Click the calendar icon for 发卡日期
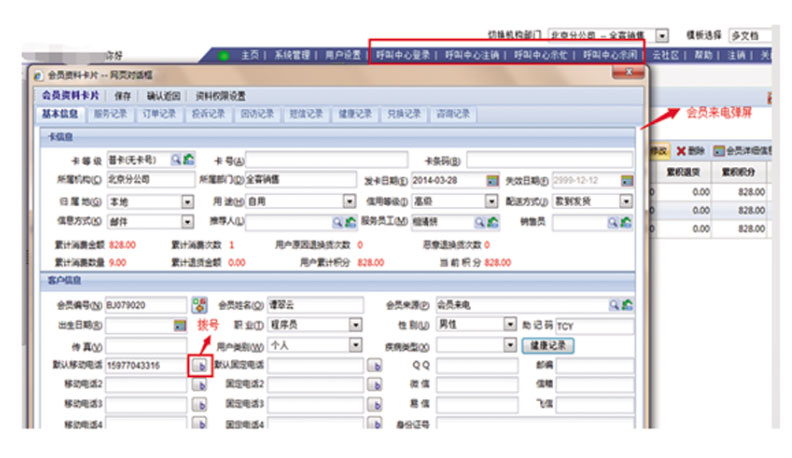 492,180
